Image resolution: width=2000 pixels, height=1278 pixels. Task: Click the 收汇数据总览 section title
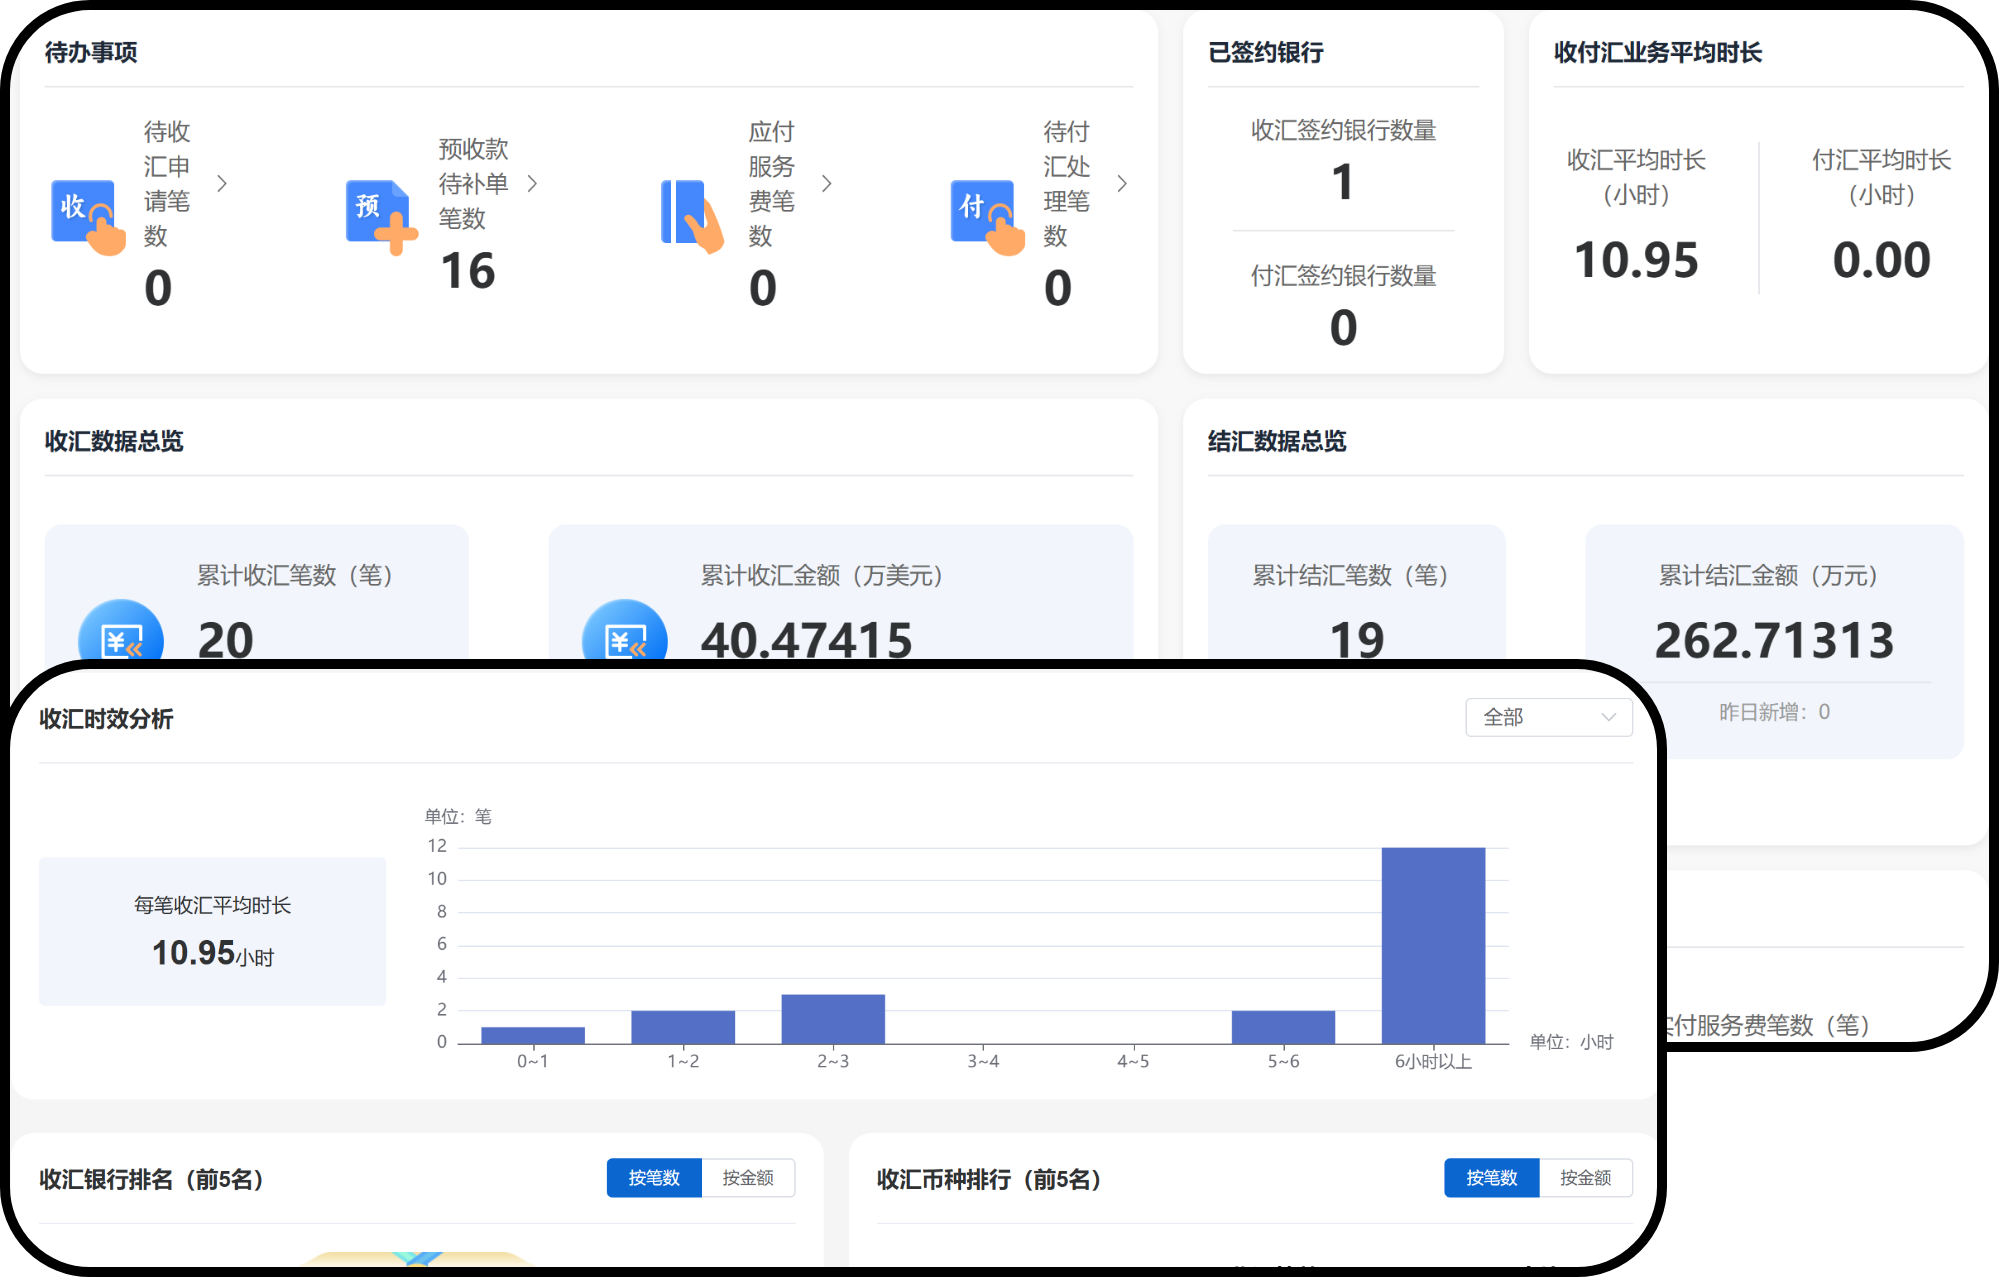tap(114, 441)
